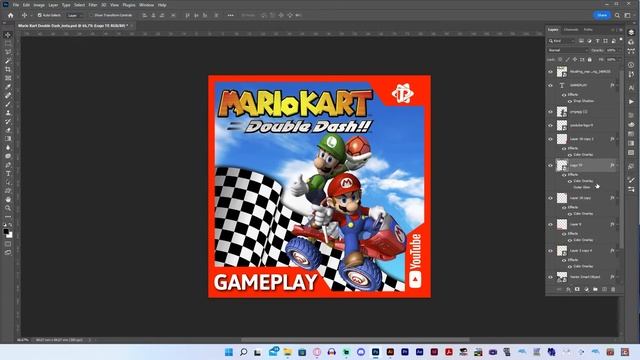Select the Crop tool
640x360 pixels.
(x=8, y=69)
